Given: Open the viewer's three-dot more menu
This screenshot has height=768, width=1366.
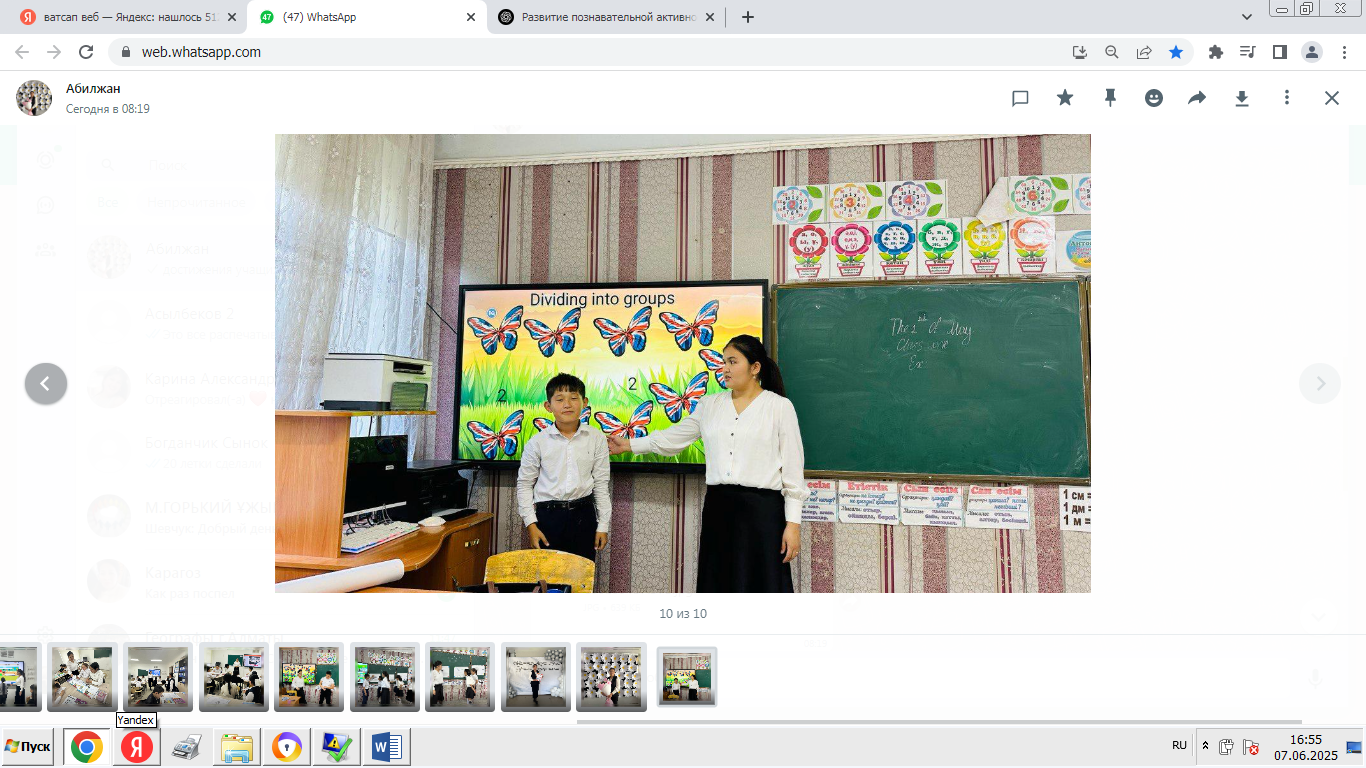Looking at the screenshot, I should point(1287,98).
